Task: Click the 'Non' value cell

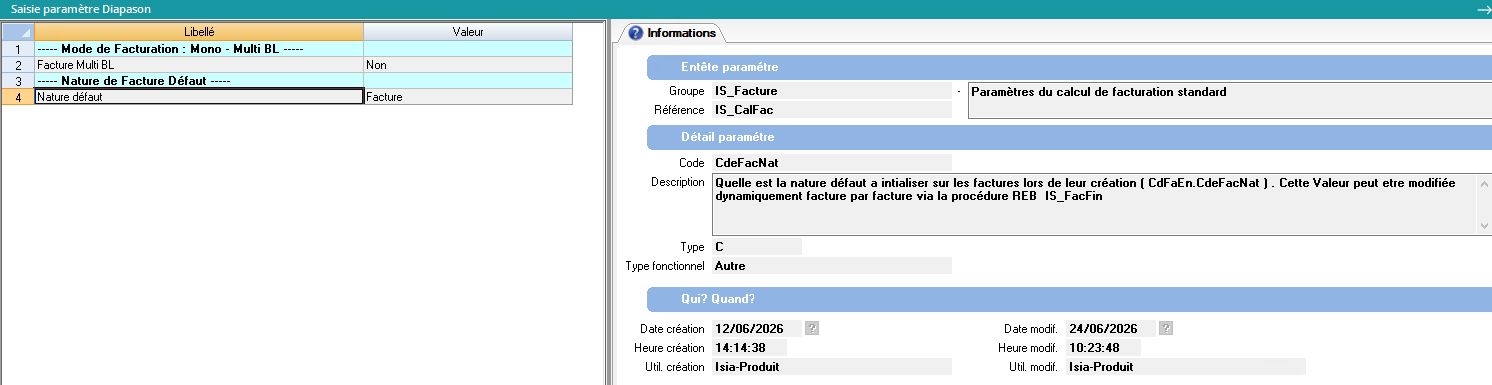Action: [x=468, y=64]
